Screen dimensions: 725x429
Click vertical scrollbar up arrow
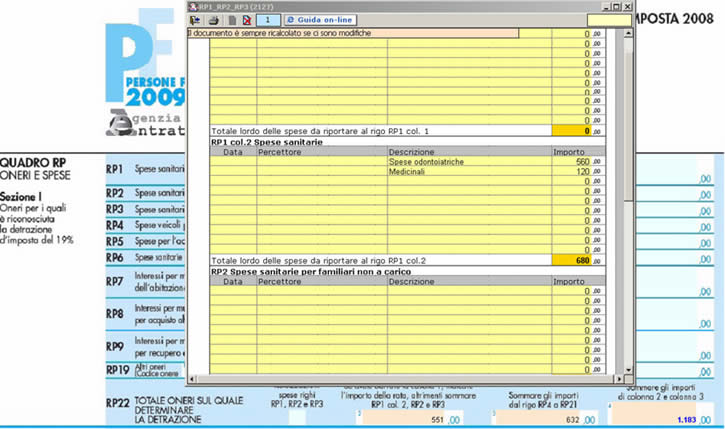click(x=628, y=33)
